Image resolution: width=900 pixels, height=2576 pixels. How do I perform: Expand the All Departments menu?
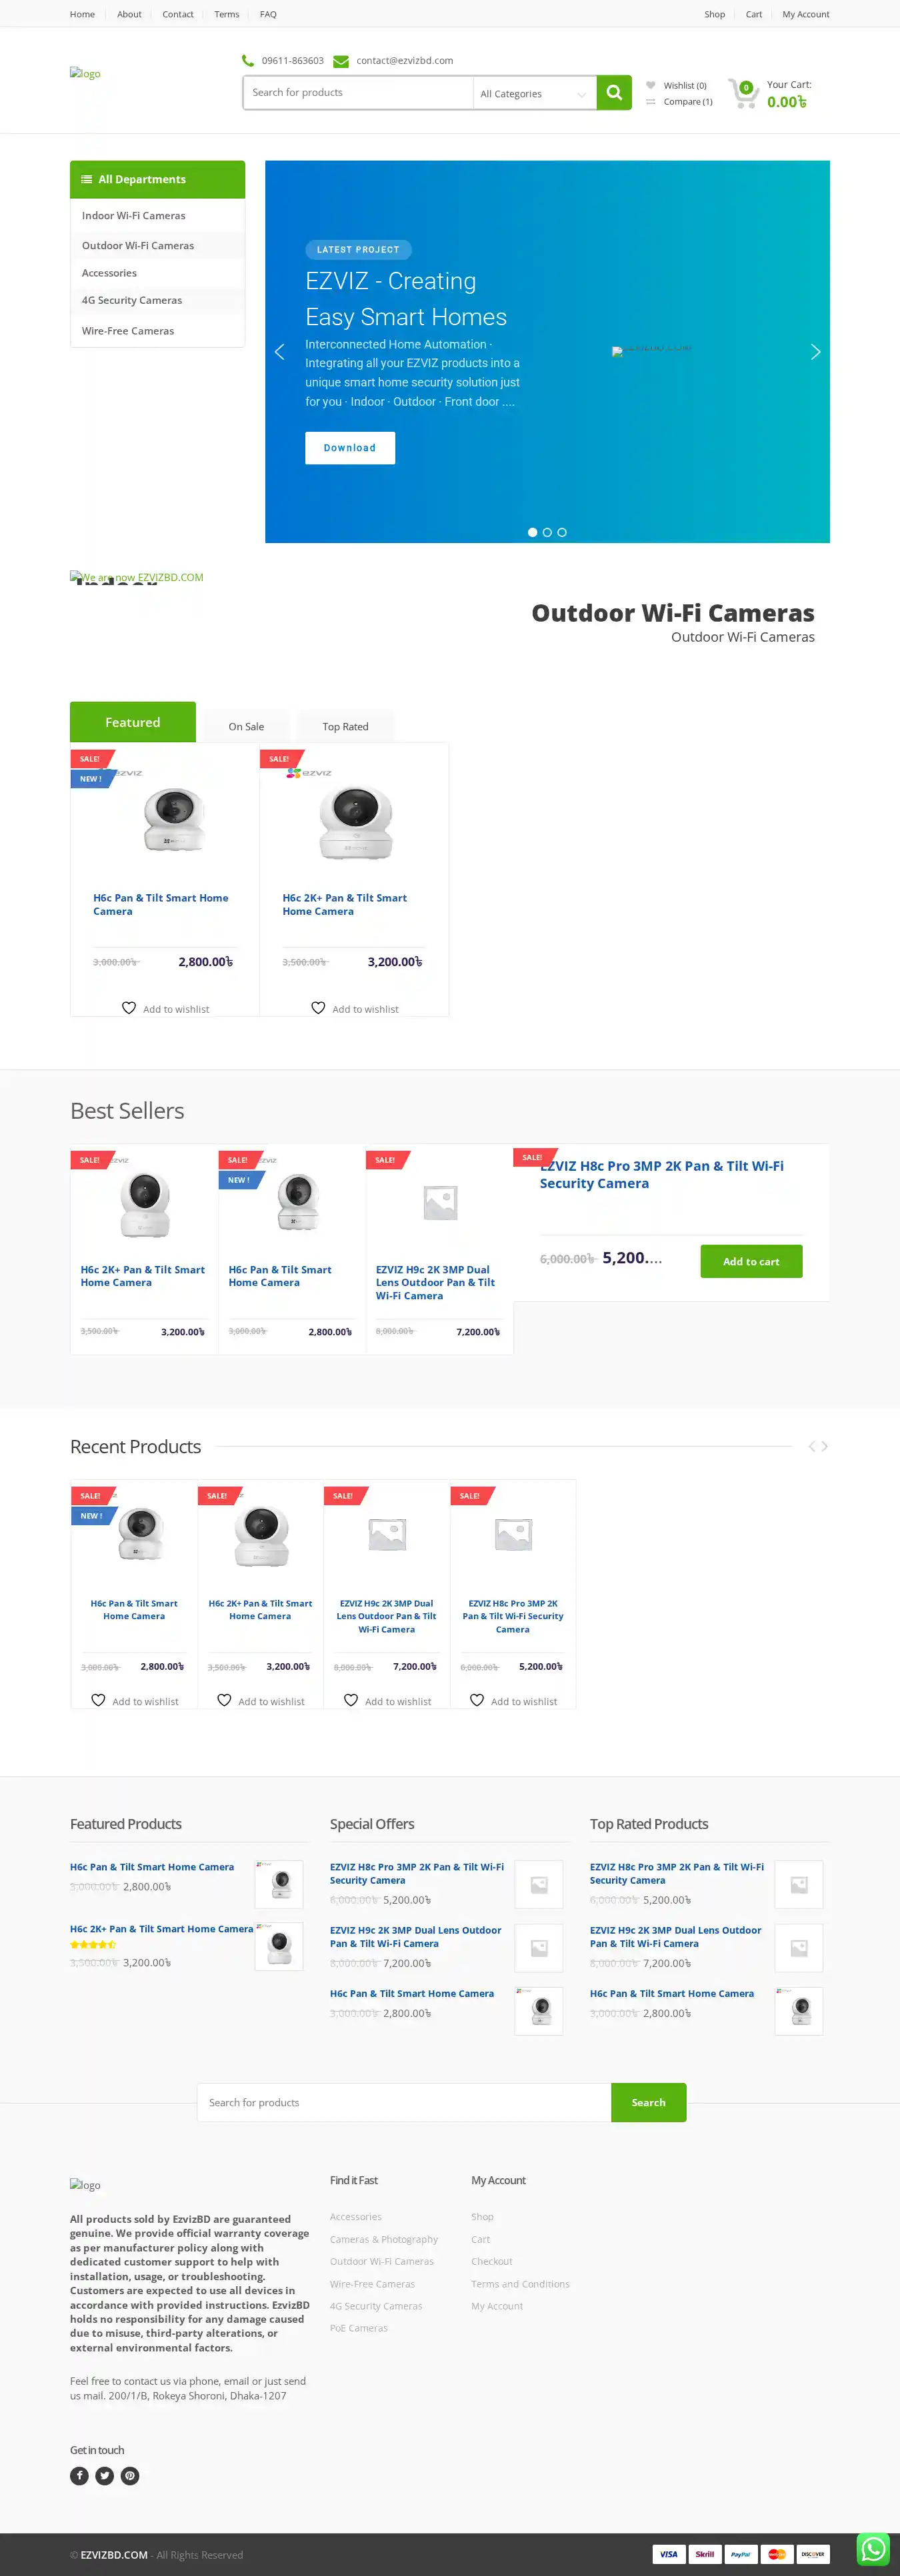[x=157, y=180]
